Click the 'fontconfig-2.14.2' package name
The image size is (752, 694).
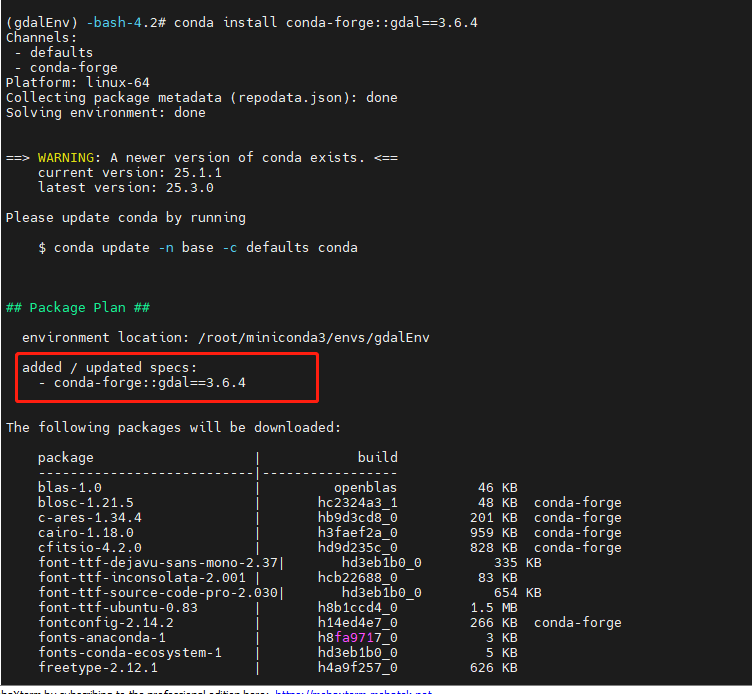coord(106,623)
